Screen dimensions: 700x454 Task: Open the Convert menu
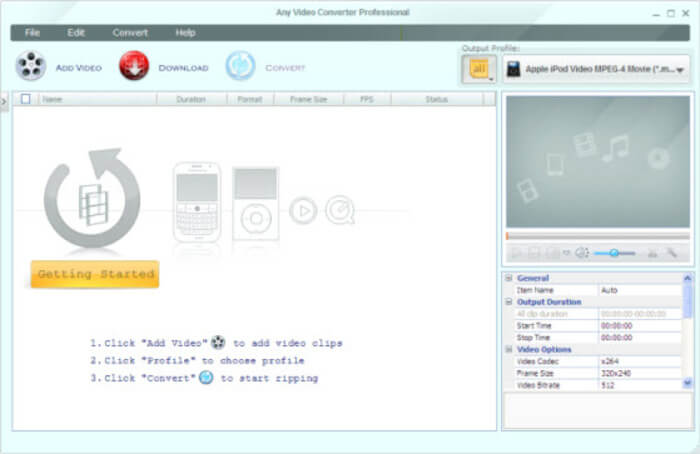click(130, 32)
